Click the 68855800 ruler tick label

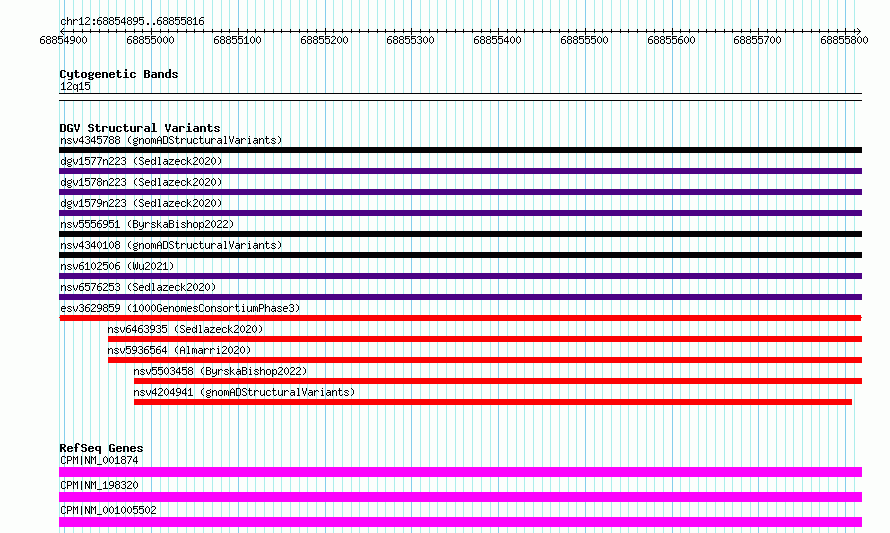click(x=844, y=40)
